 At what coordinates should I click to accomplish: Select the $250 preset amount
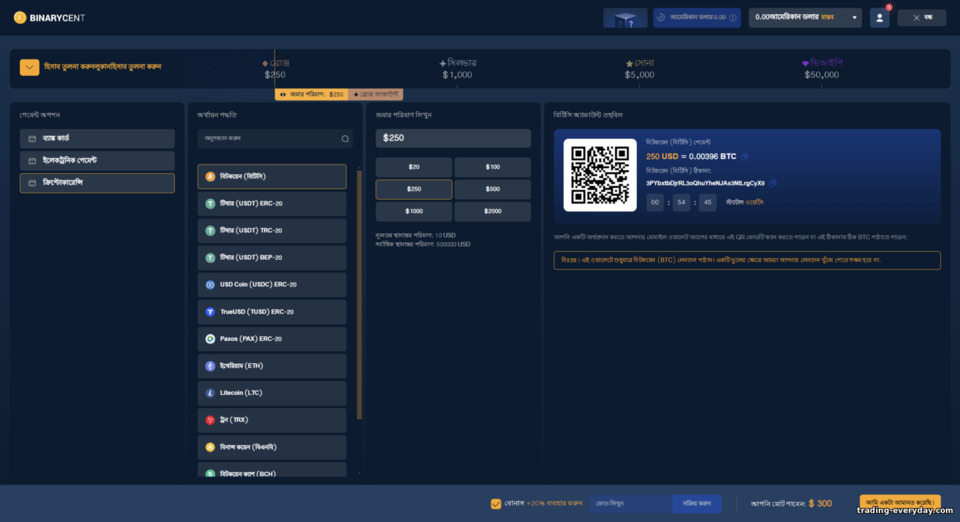coord(414,189)
